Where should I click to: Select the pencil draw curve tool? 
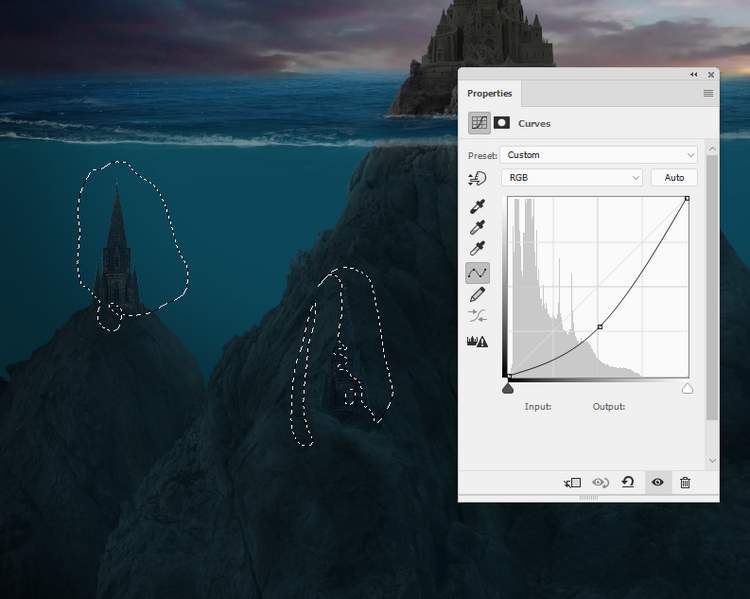478,294
